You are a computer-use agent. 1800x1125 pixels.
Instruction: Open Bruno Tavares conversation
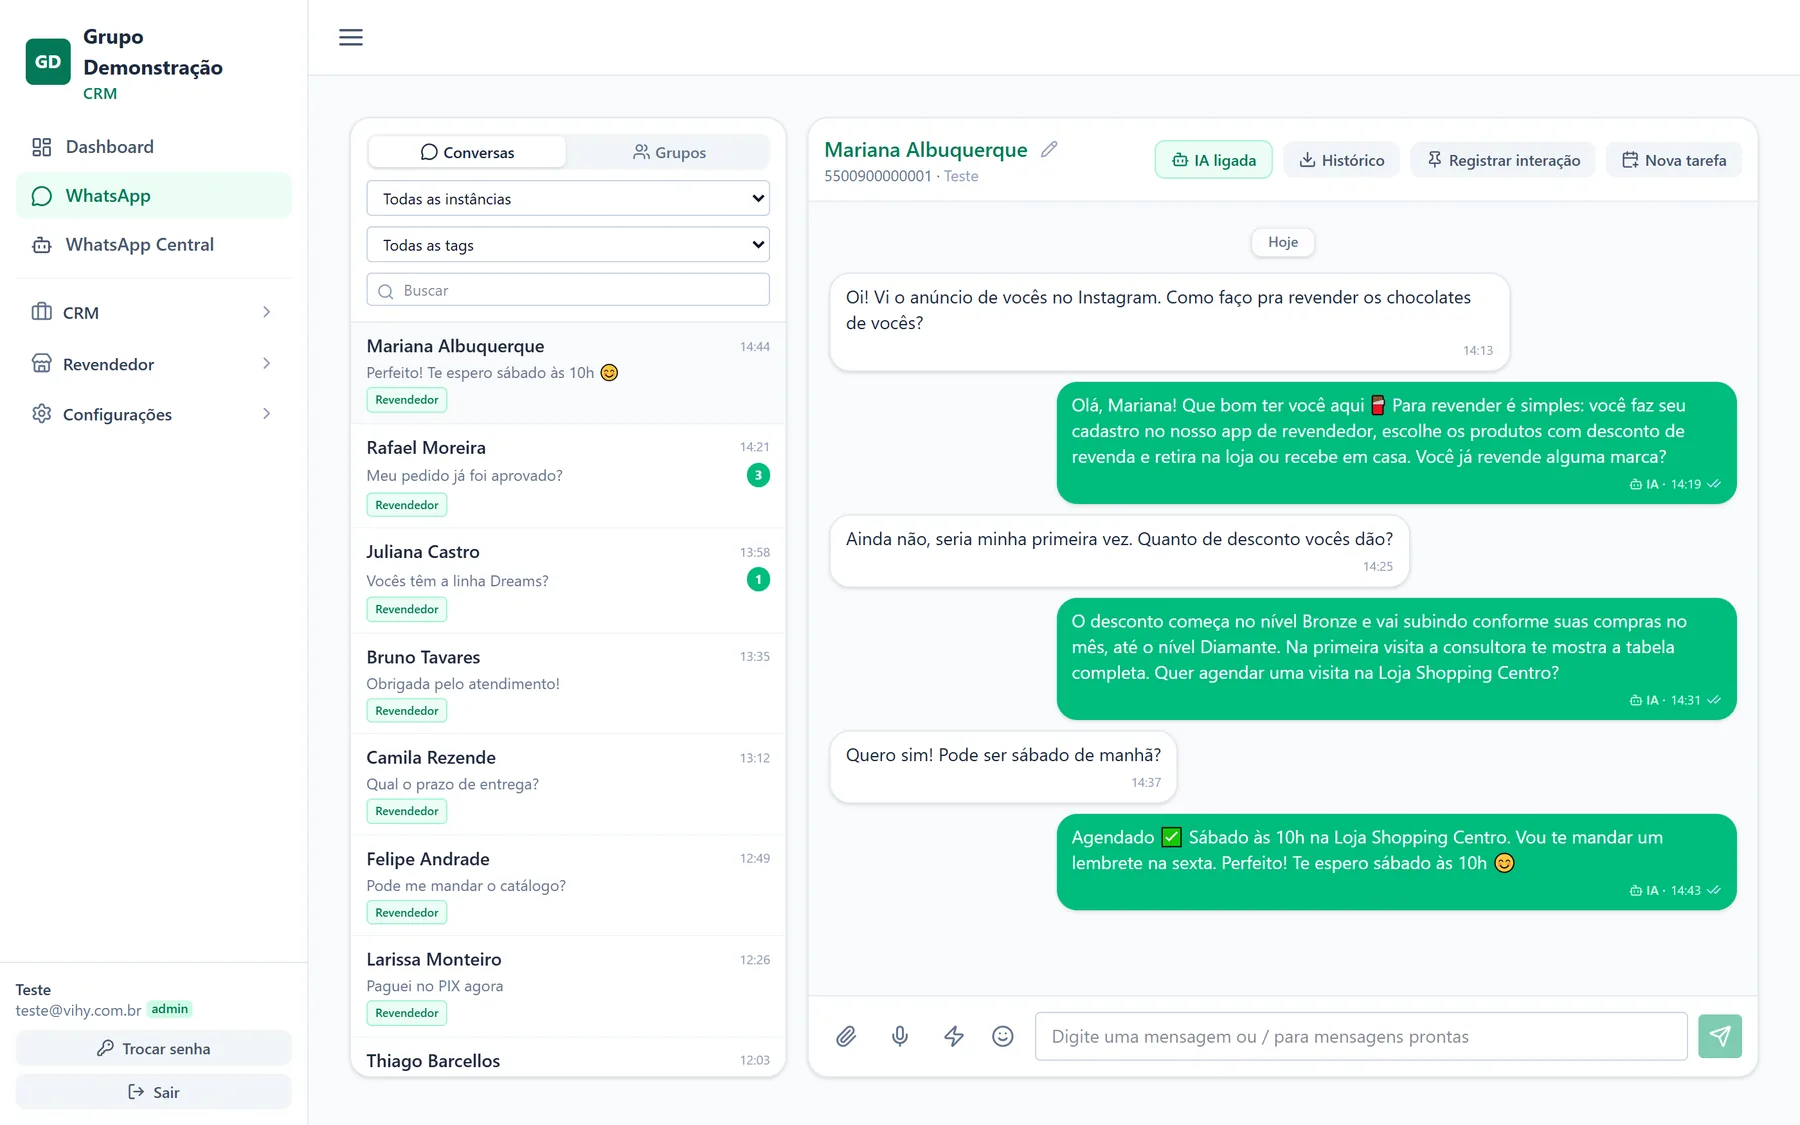point(568,683)
